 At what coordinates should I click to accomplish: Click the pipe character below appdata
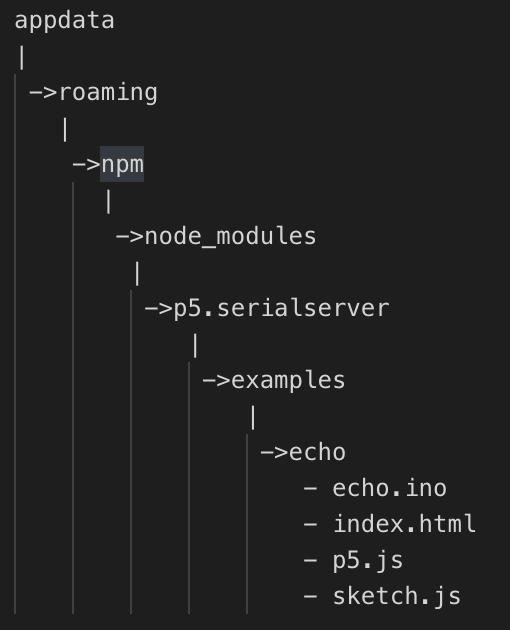click(22, 57)
